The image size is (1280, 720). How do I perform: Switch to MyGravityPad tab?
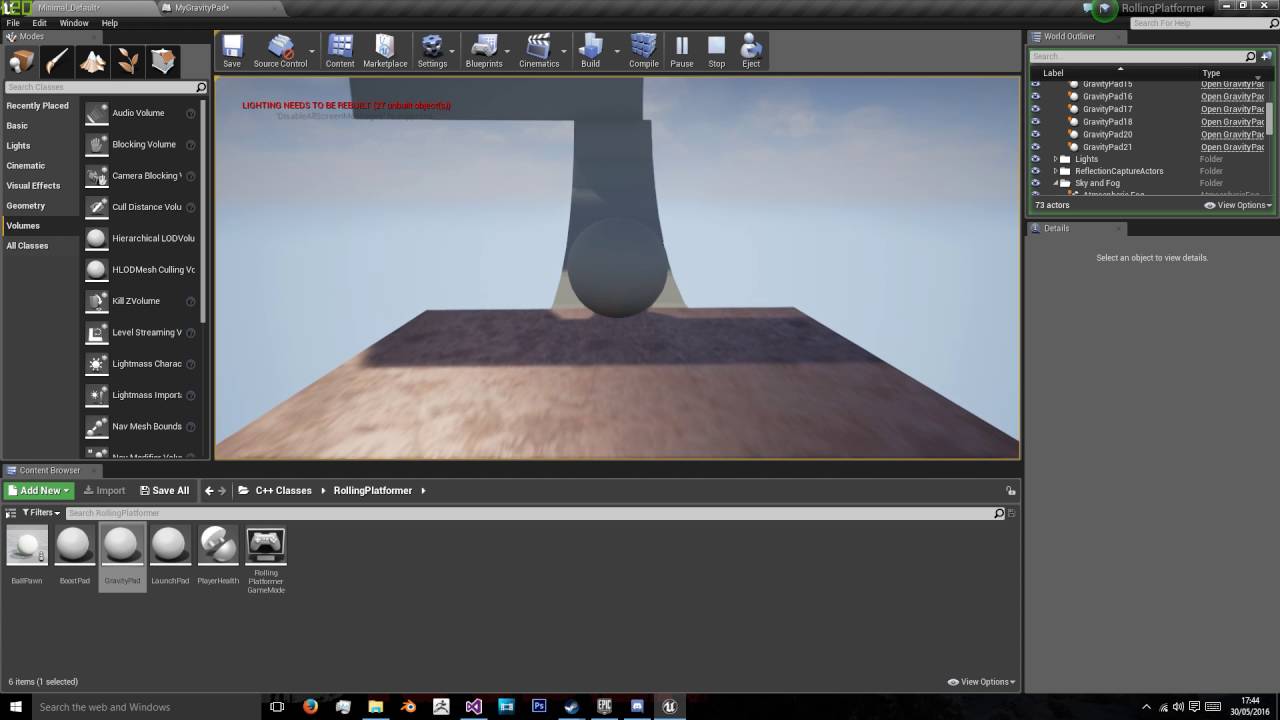coord(201,7)
